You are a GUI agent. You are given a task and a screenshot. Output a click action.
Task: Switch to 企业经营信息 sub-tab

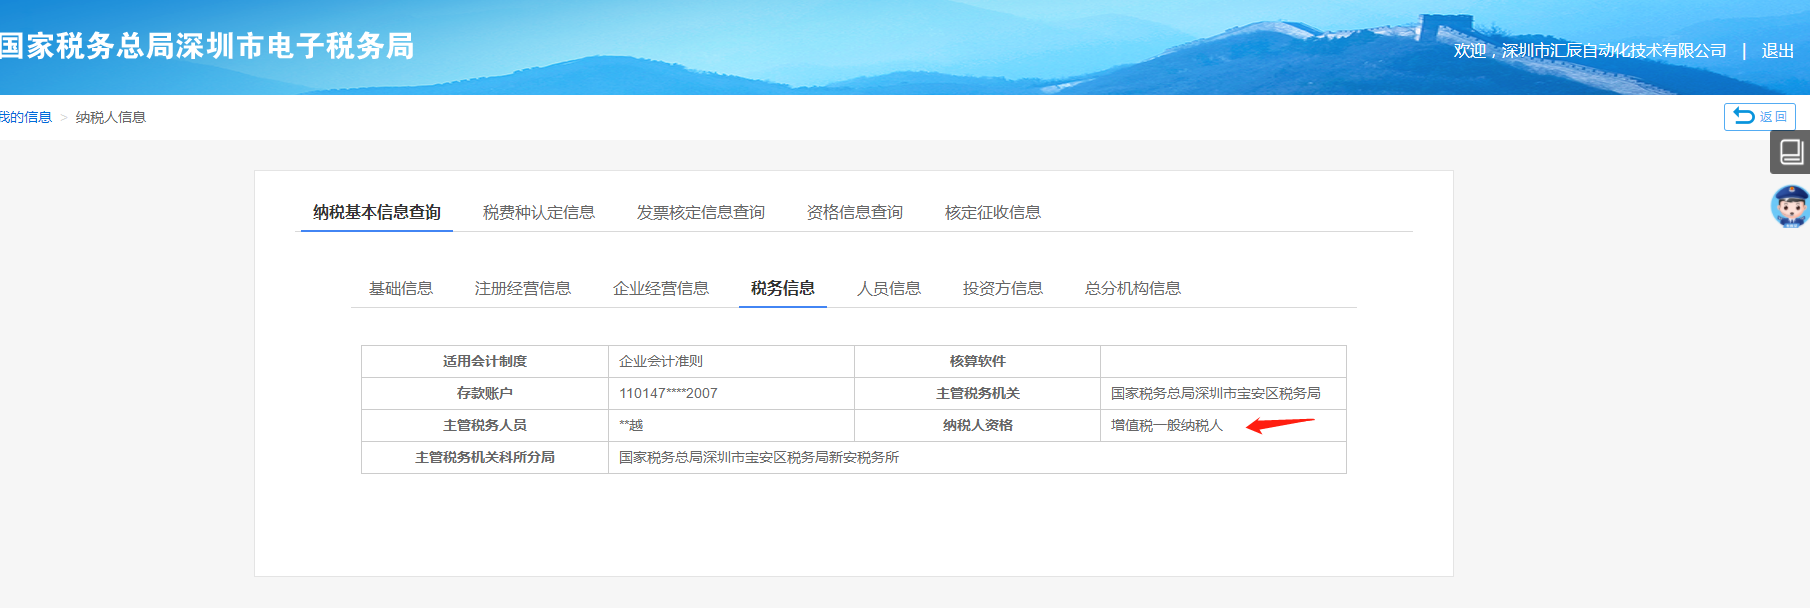pyautogui.click(x=661, y=288)
